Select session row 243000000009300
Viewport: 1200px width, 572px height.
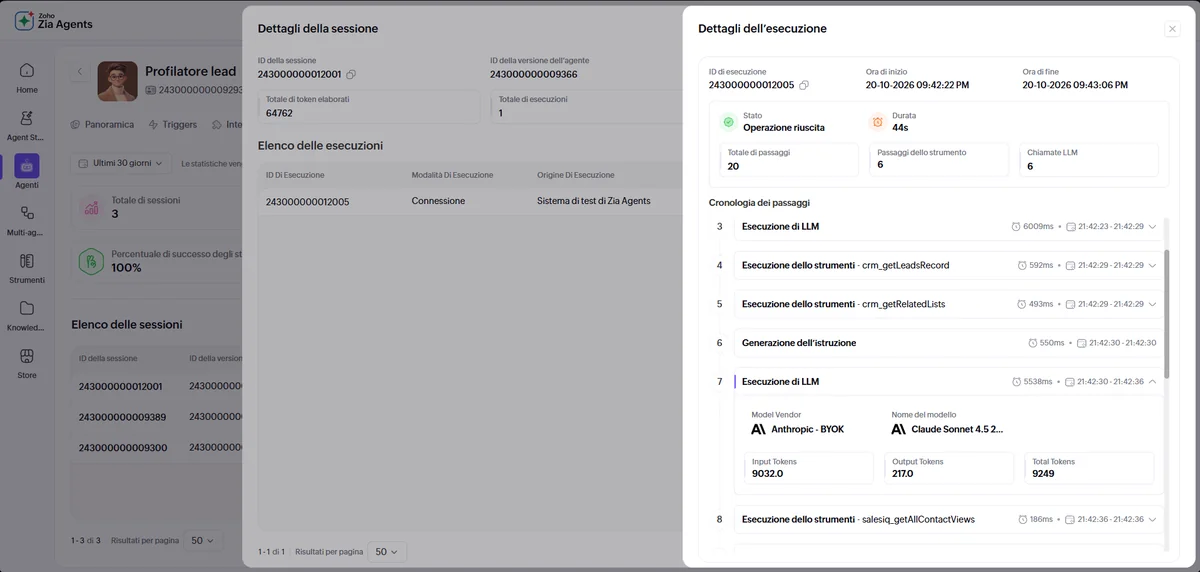(156, 447)
